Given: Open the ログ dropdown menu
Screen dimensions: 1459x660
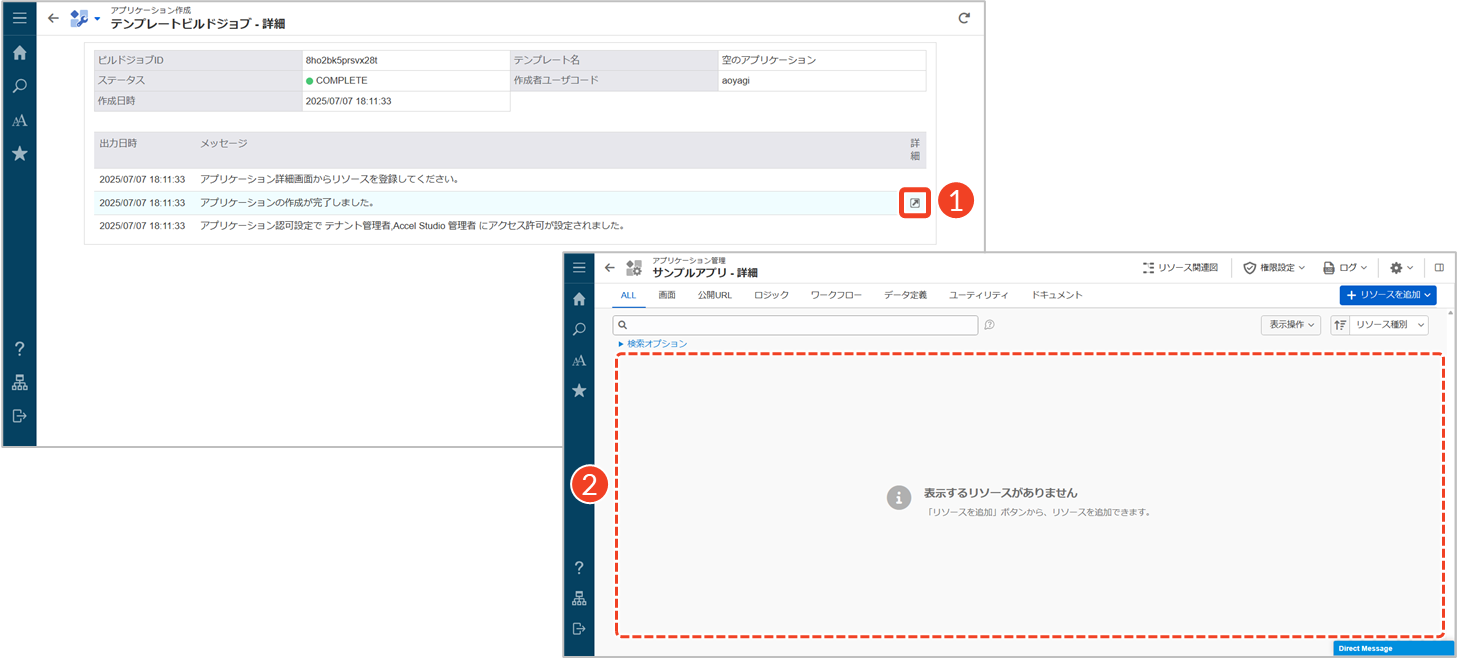Looking at the screenshot, I should 1345,268.
